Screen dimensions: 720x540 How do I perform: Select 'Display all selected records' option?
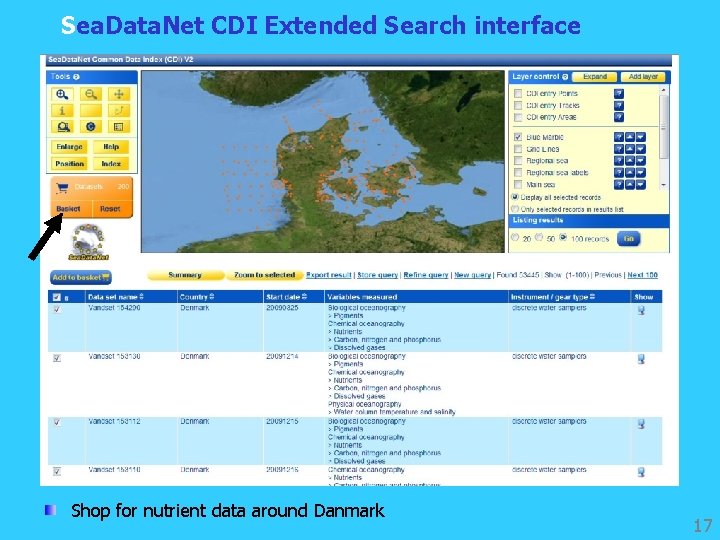(x=515, y=197)
